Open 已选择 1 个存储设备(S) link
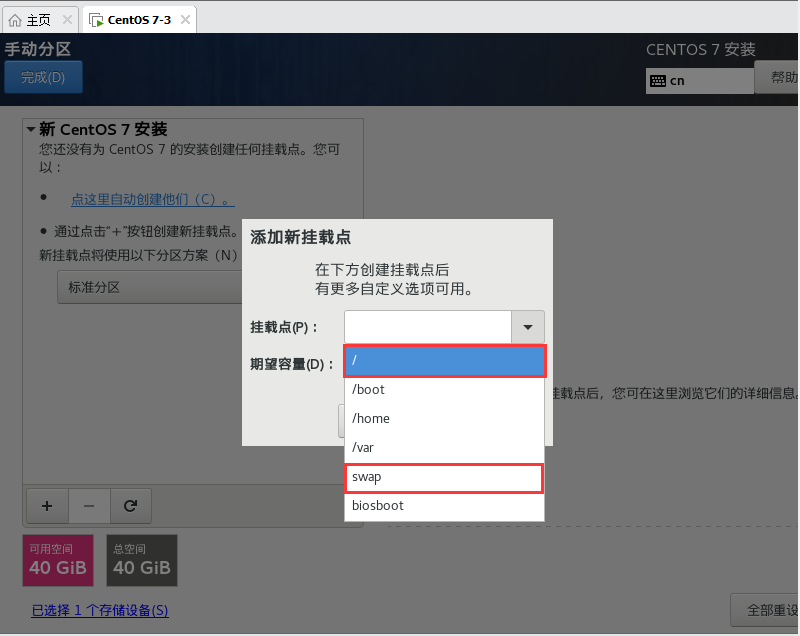Viewport: 800px width, 636px height. (x=100, y=610)
